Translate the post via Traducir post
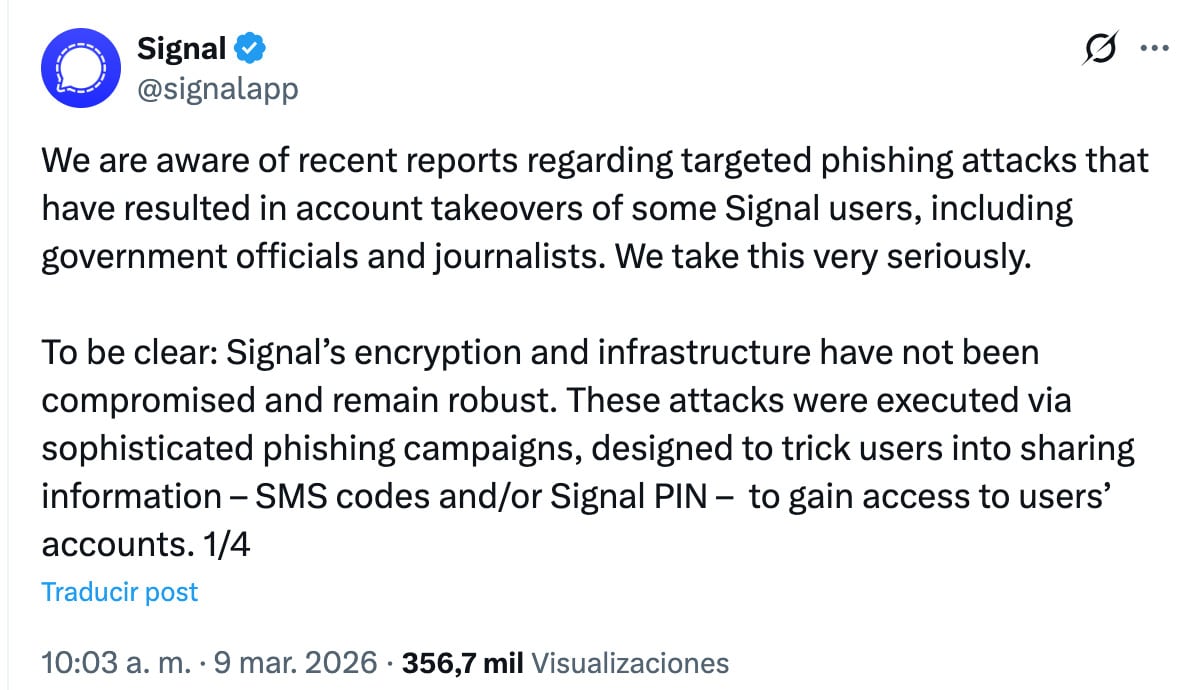 tap(119, 592)
